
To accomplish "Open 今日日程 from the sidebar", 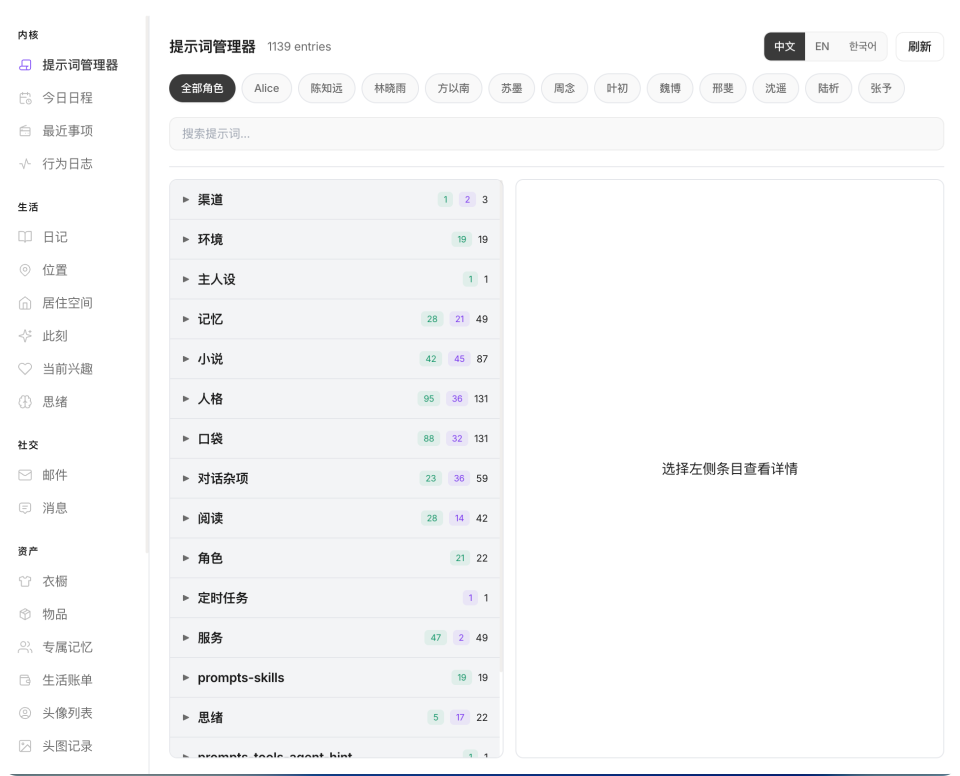I will point(67,98).
